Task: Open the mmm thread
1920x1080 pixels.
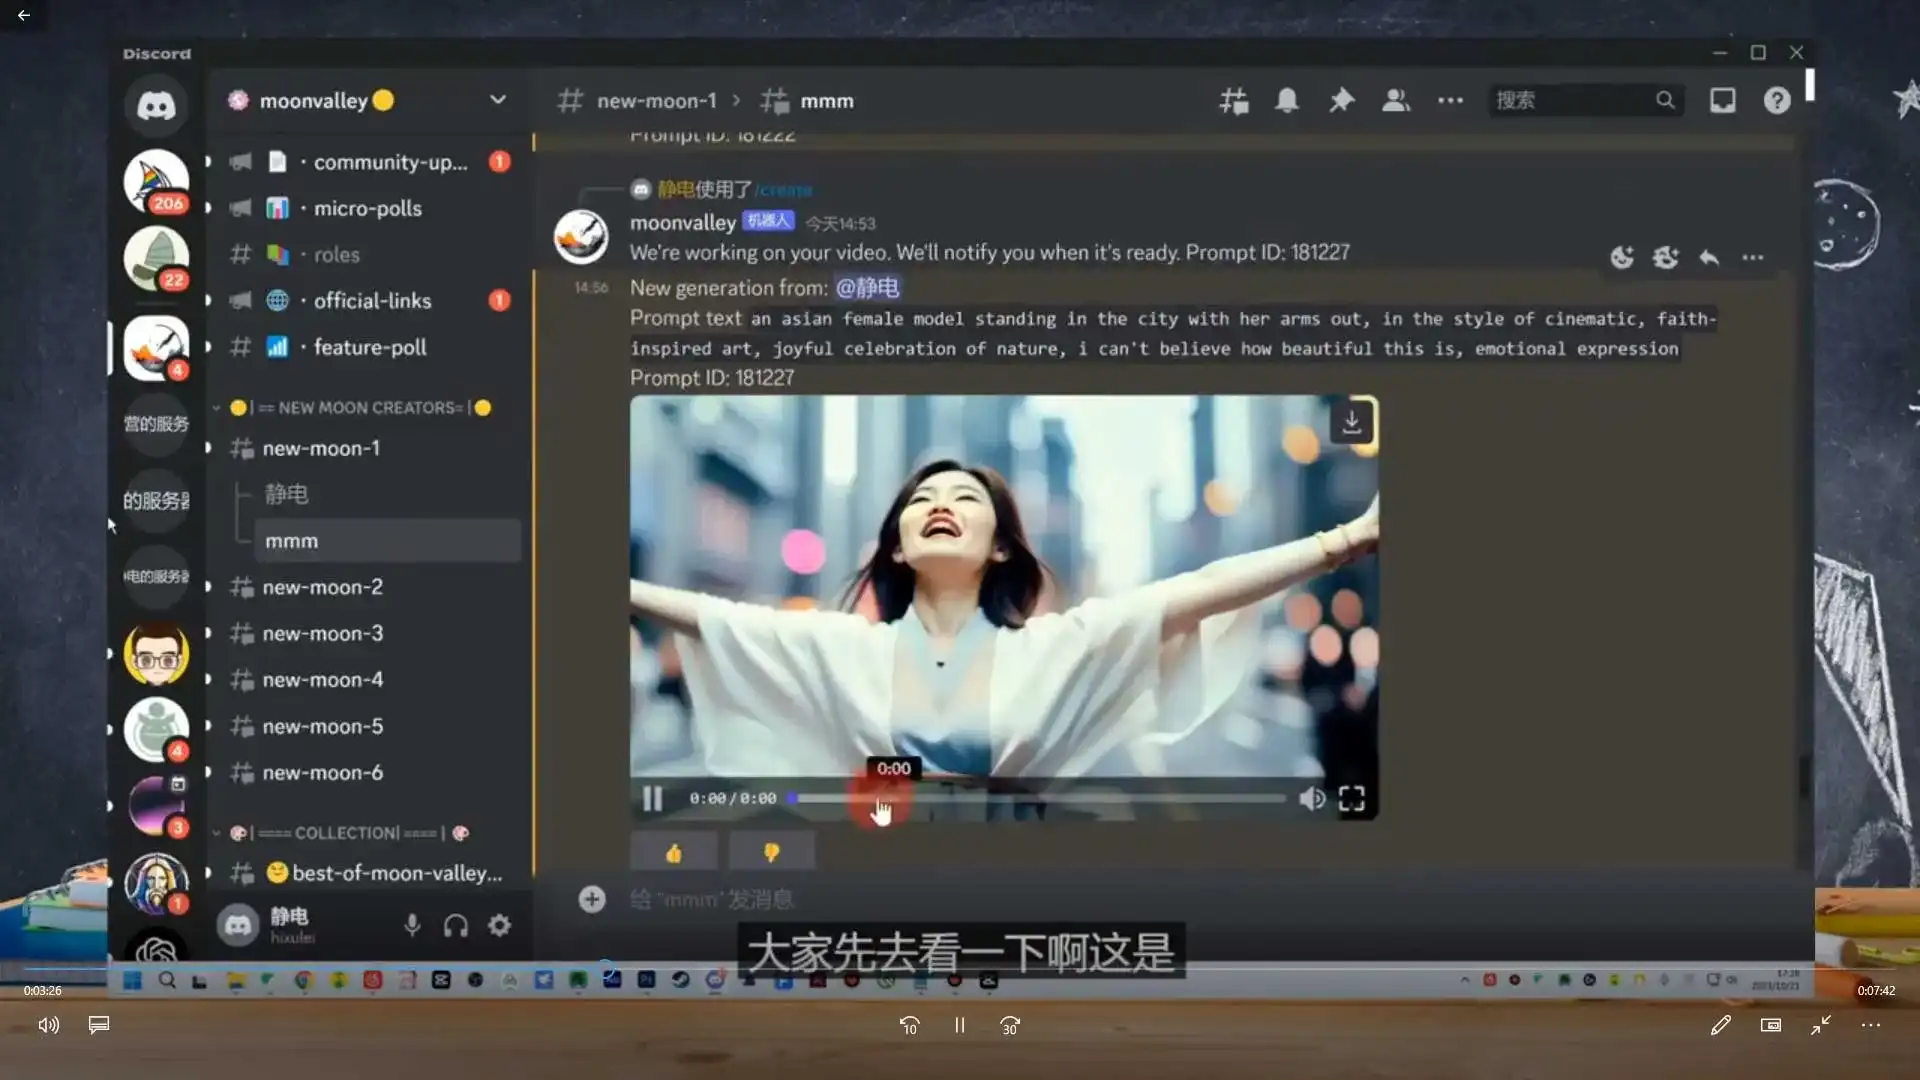Action: pyautogui.click(x=290, y=540)
